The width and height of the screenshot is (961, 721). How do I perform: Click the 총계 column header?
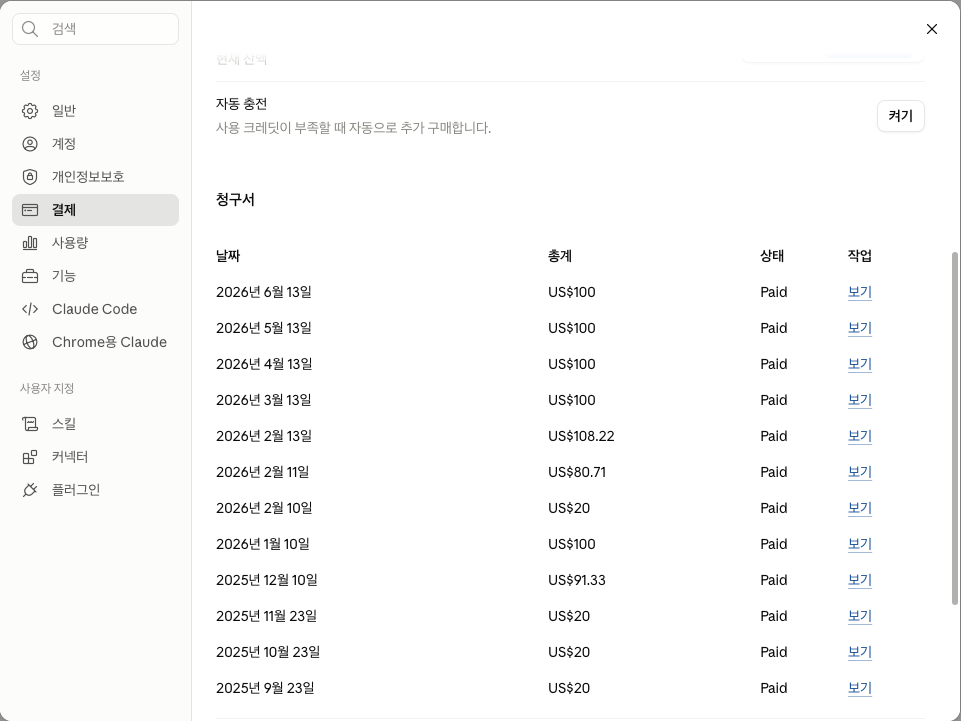tap(560, 256)
